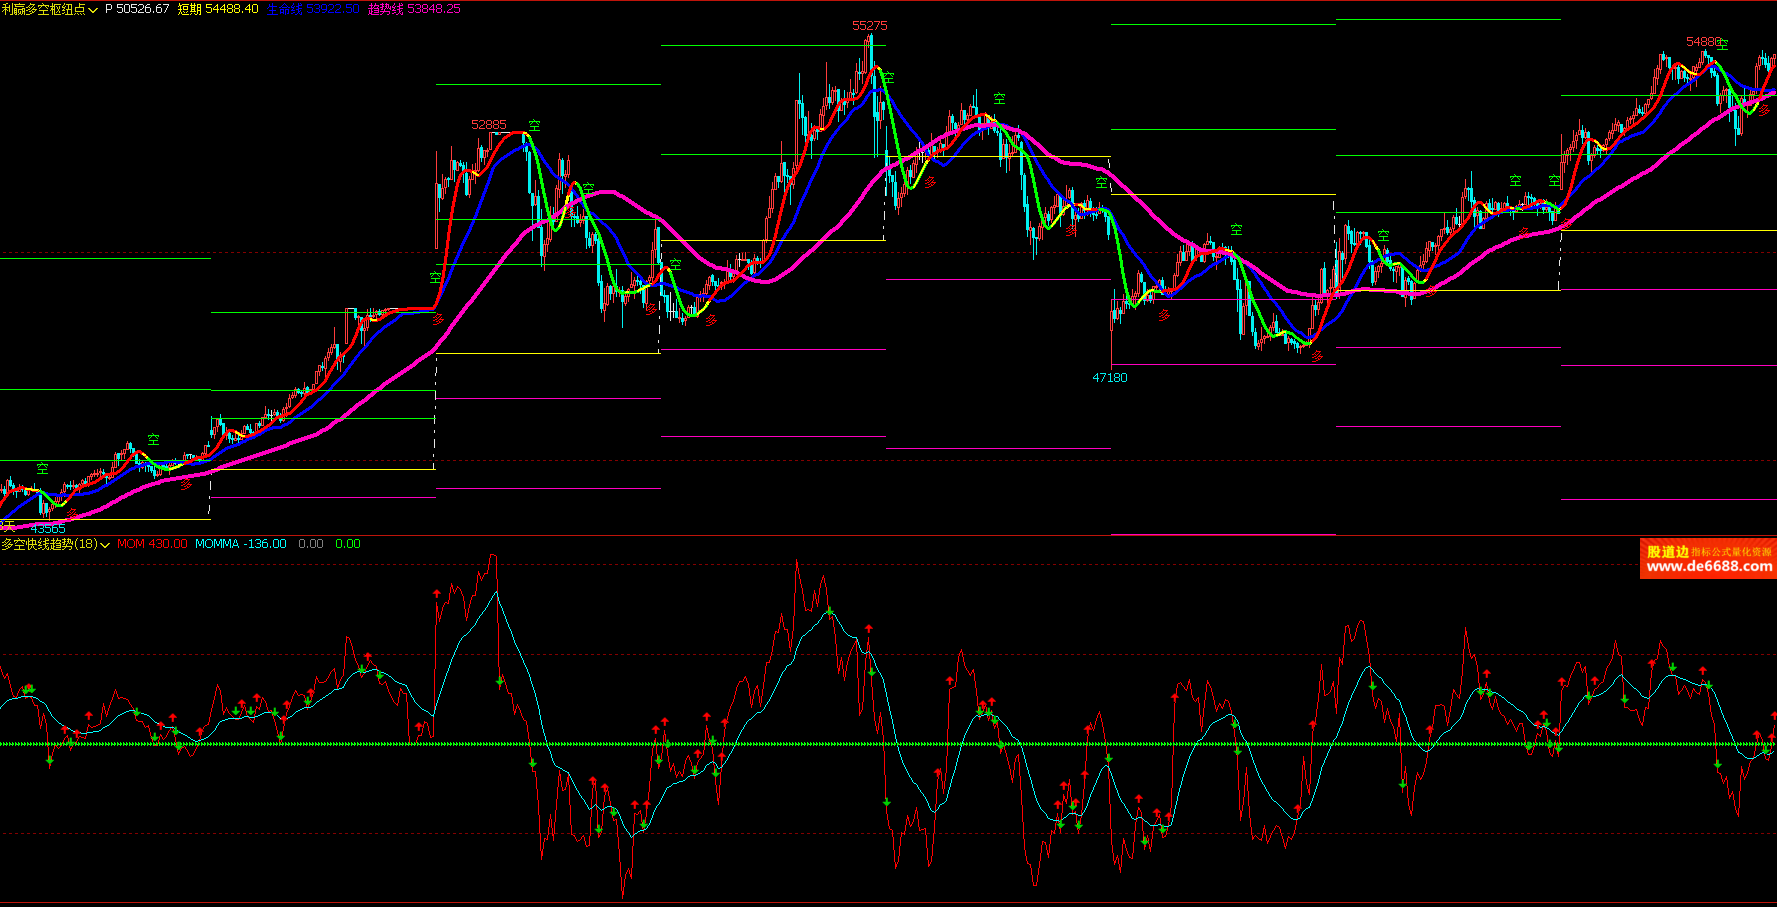Open the 利赢多空枢纽点 indicator dropdown arrow
This screenshot has width=1777, height=907.
pyautogui.click(x=93, y=10)
